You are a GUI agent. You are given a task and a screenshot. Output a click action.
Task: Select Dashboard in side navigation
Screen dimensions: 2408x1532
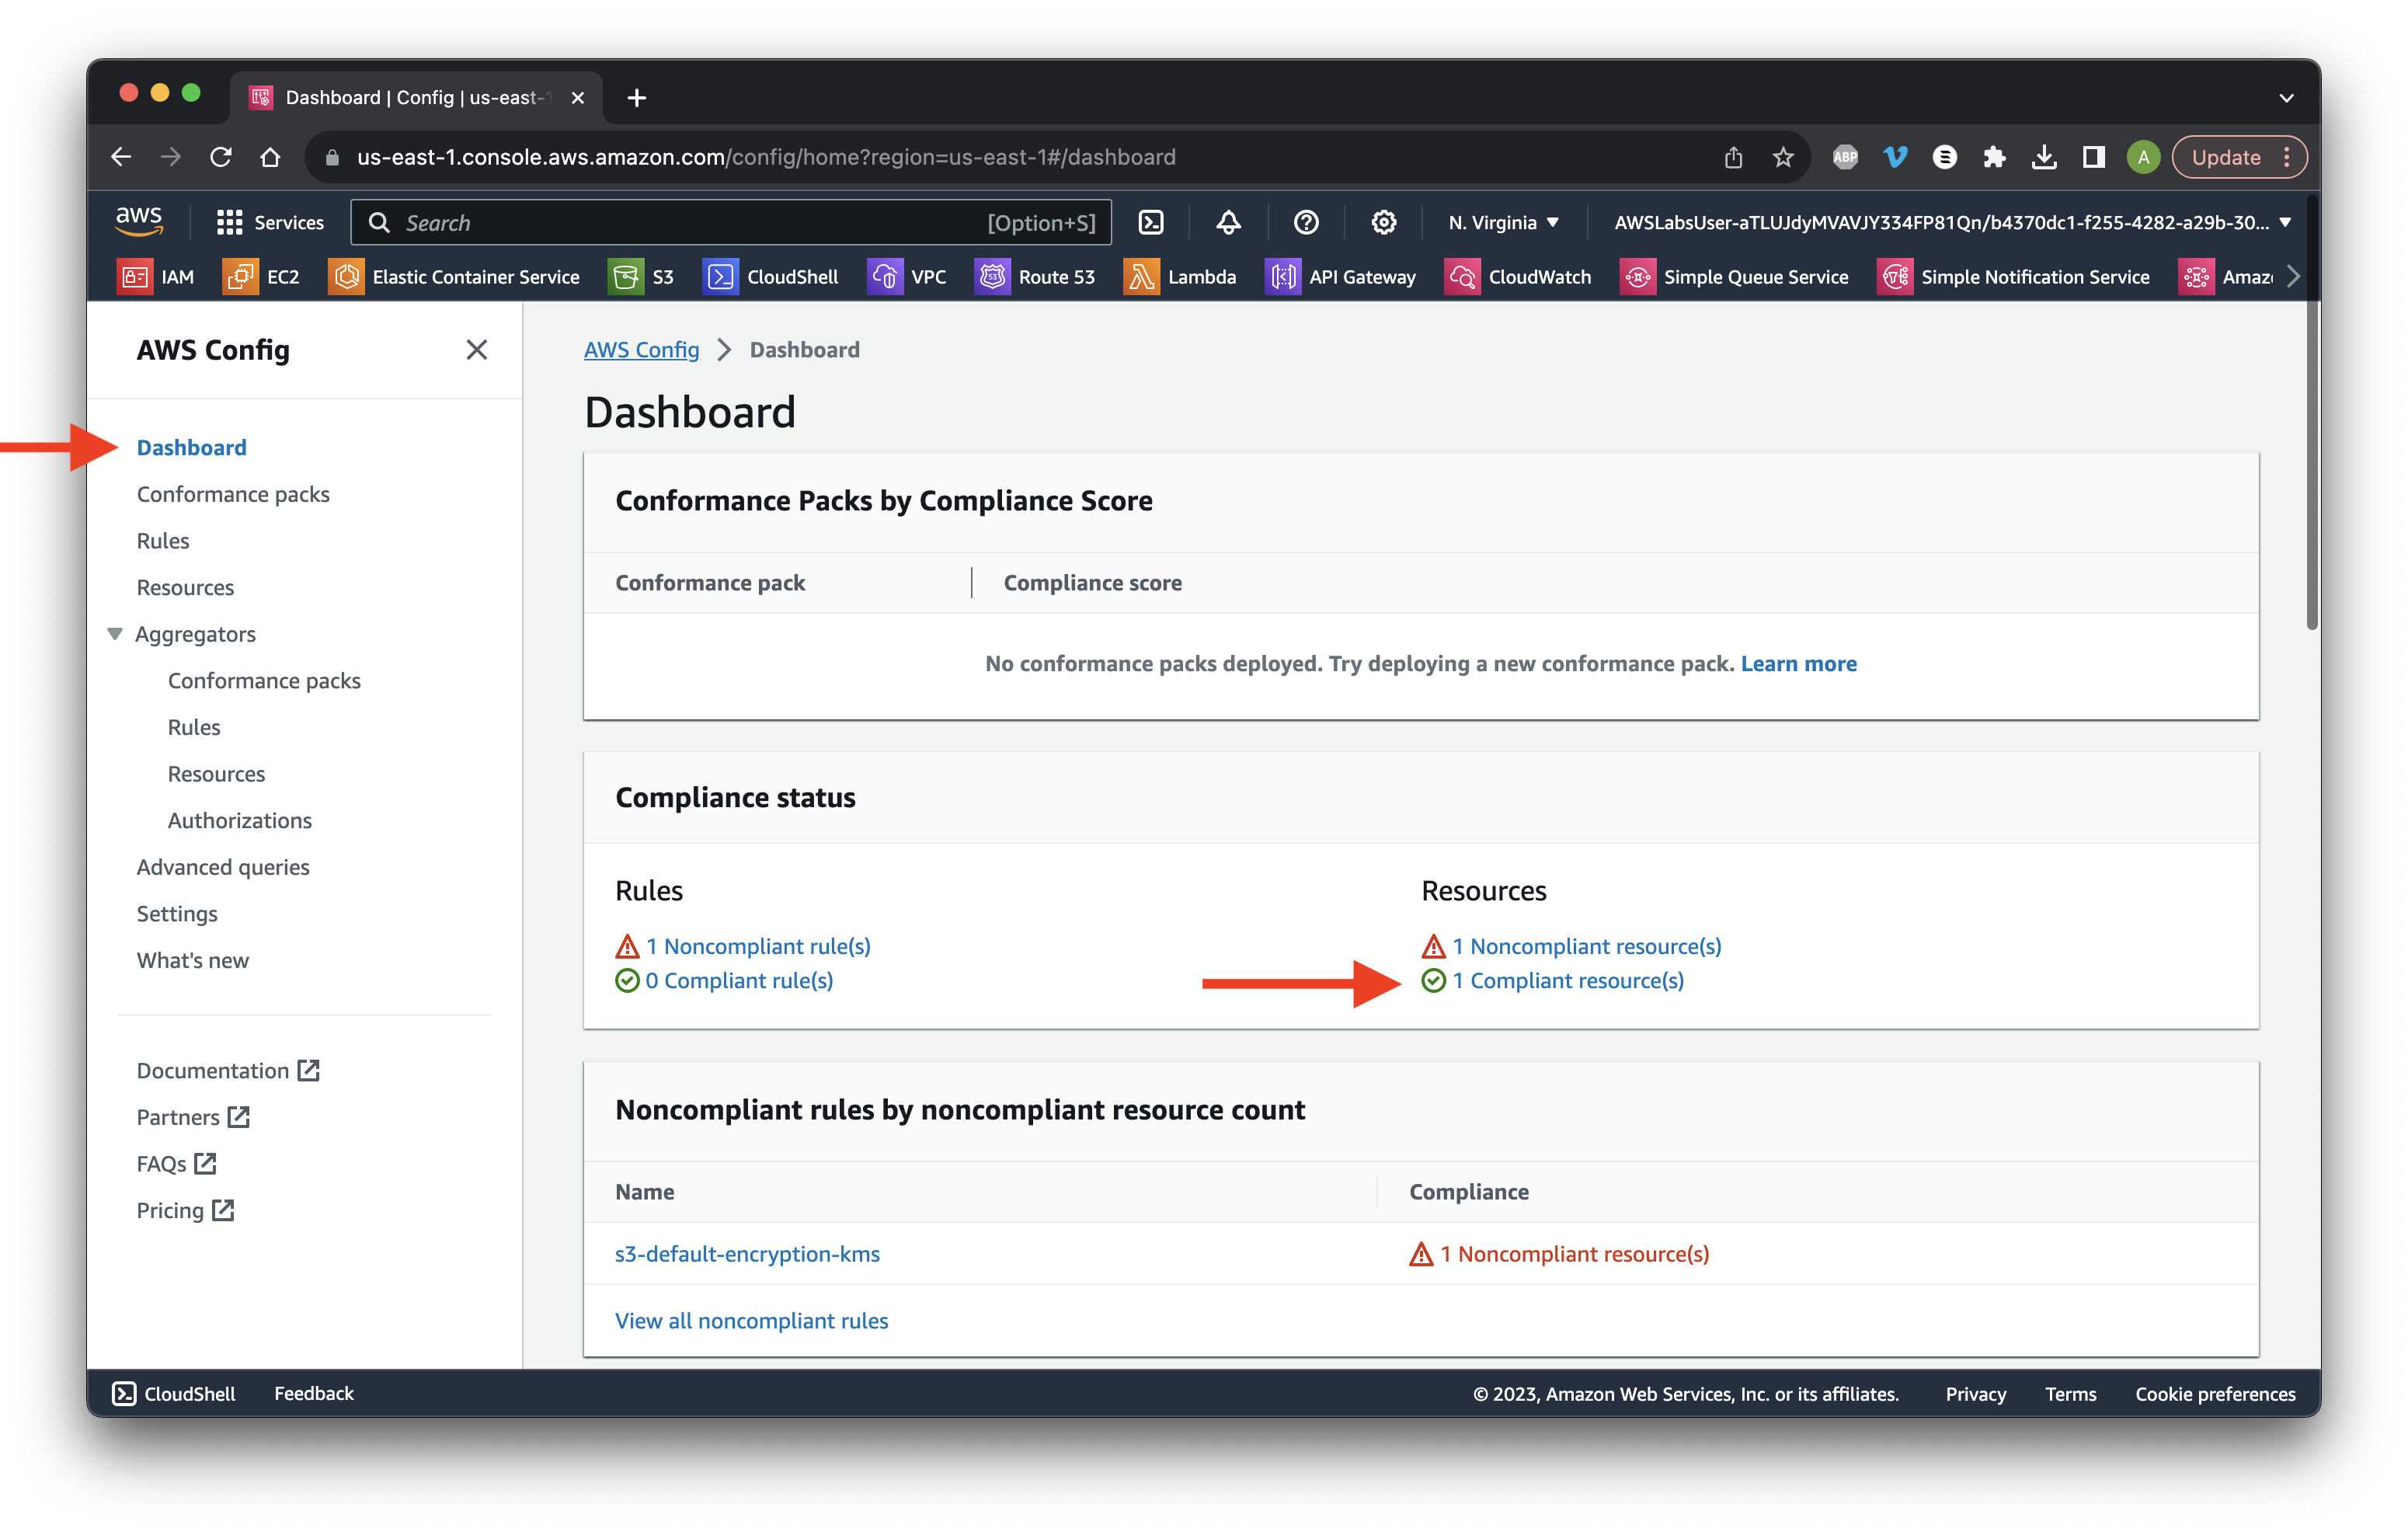[191, 447]
